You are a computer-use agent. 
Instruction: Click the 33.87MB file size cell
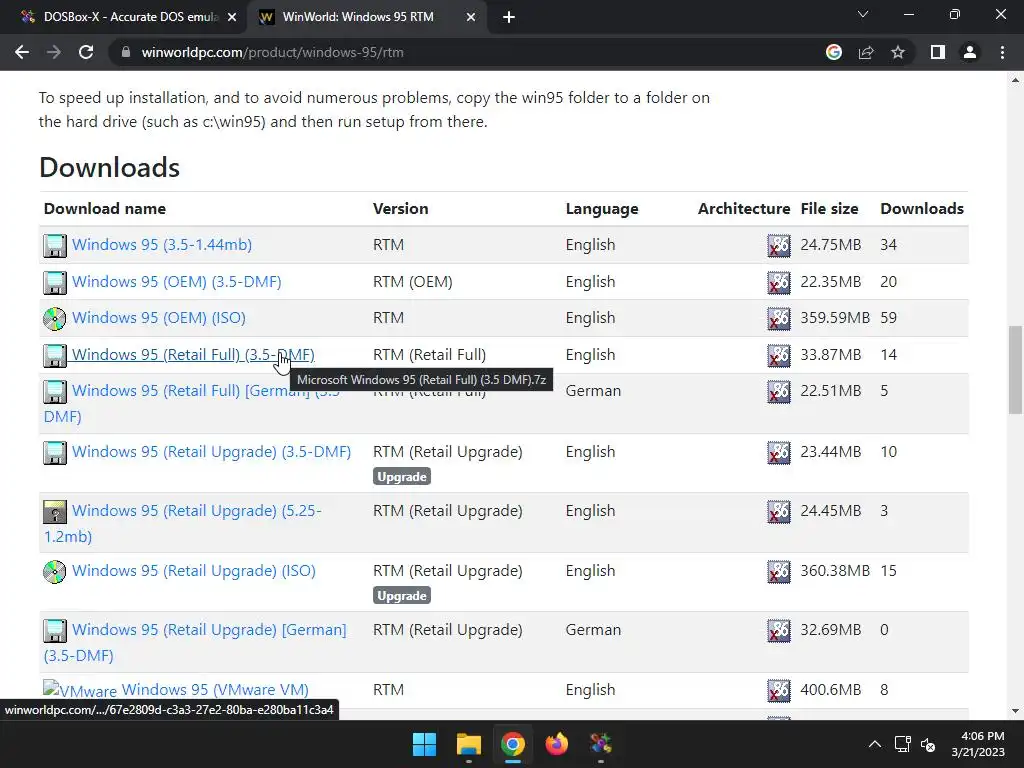pos(831,355)
